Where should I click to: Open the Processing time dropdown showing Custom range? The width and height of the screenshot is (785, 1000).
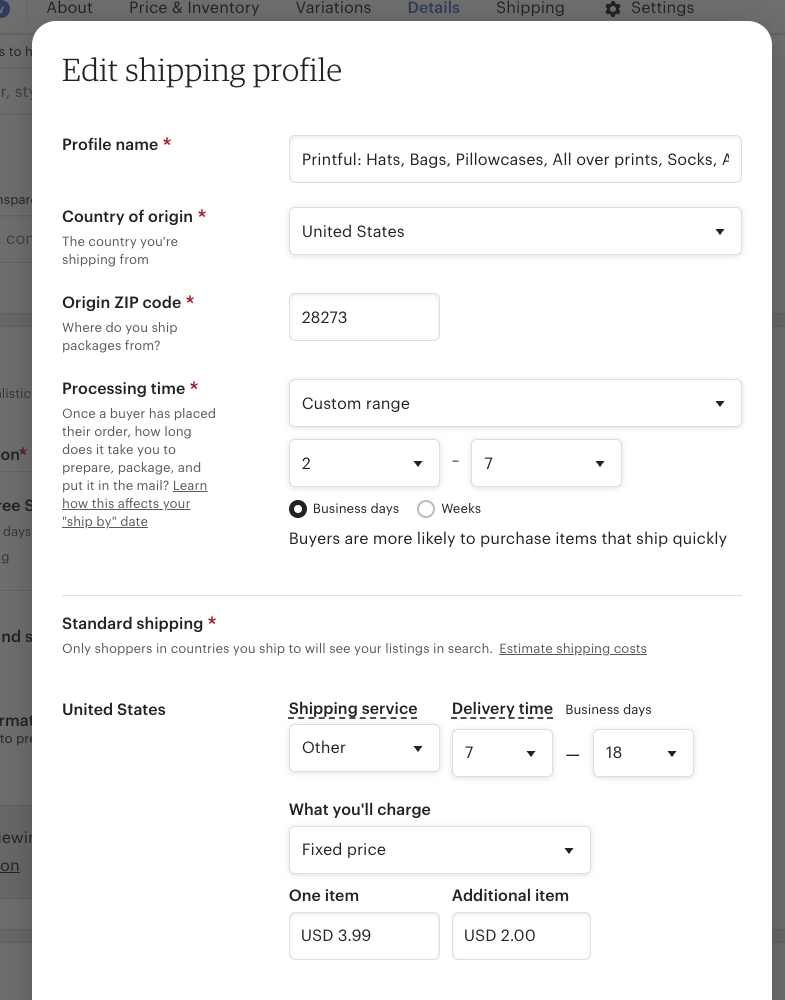tap(515, 402)
